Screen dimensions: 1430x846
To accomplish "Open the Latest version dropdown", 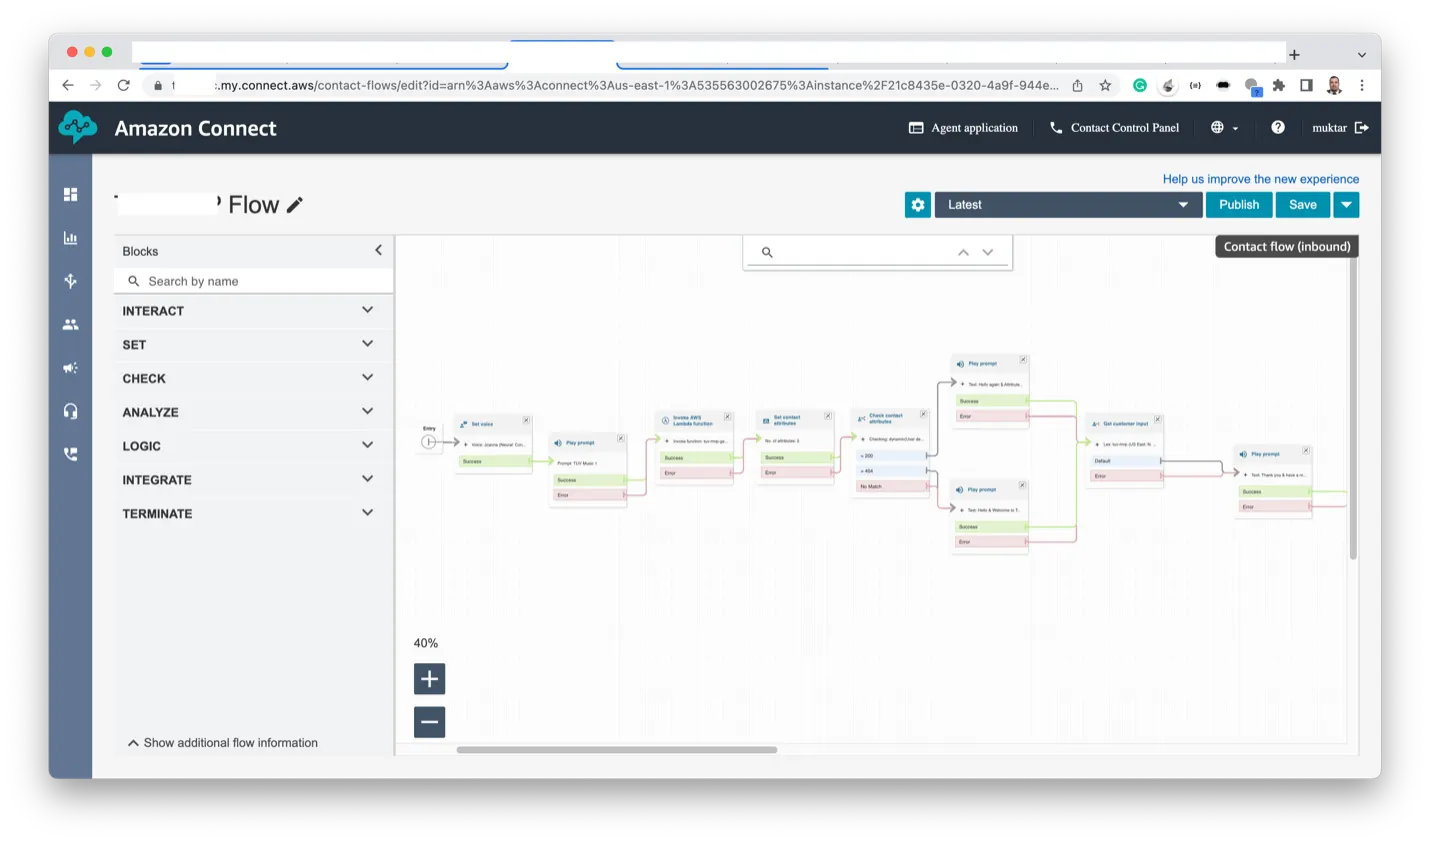I will coord(1067,205).
